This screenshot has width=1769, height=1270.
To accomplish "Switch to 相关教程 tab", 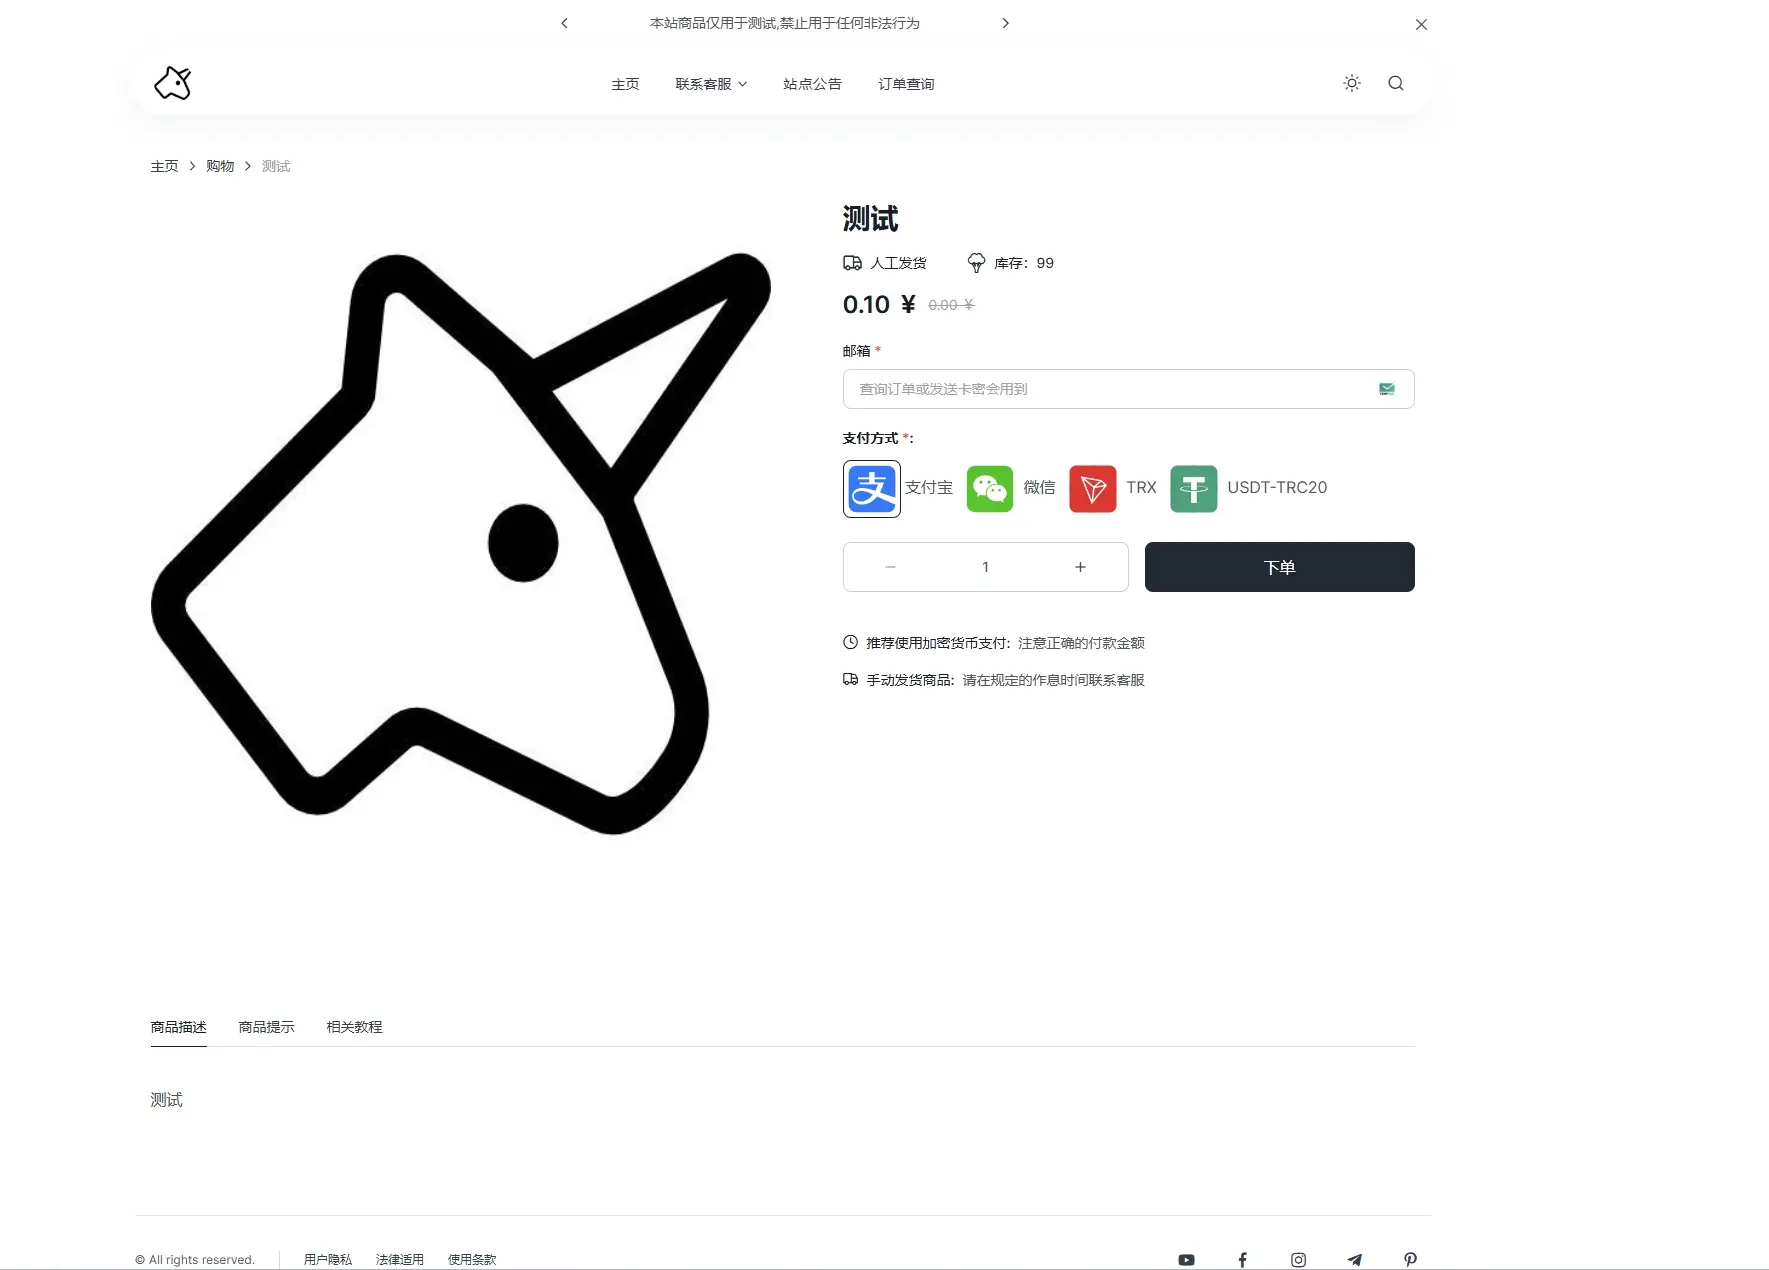I will pos(354,1027).
